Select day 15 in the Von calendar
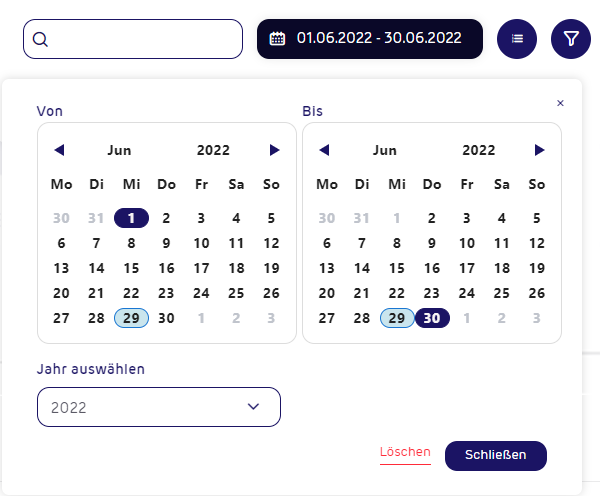600x496 pixels. [x=131, y=268]
